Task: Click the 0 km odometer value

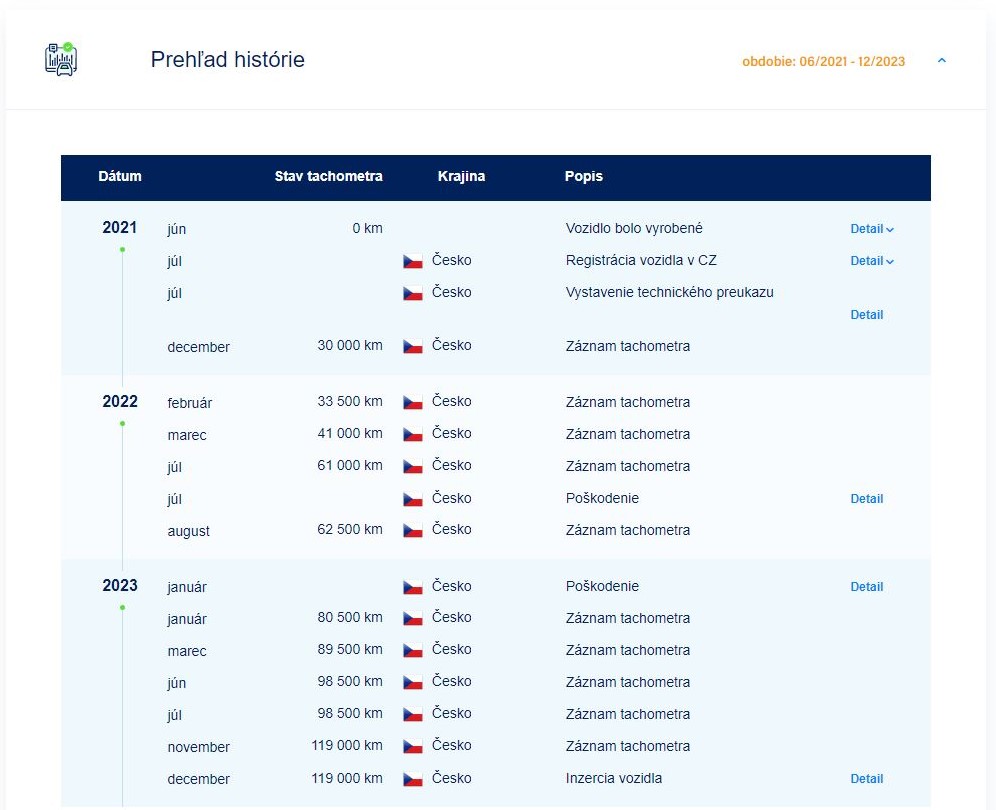Action: (368, 228)
